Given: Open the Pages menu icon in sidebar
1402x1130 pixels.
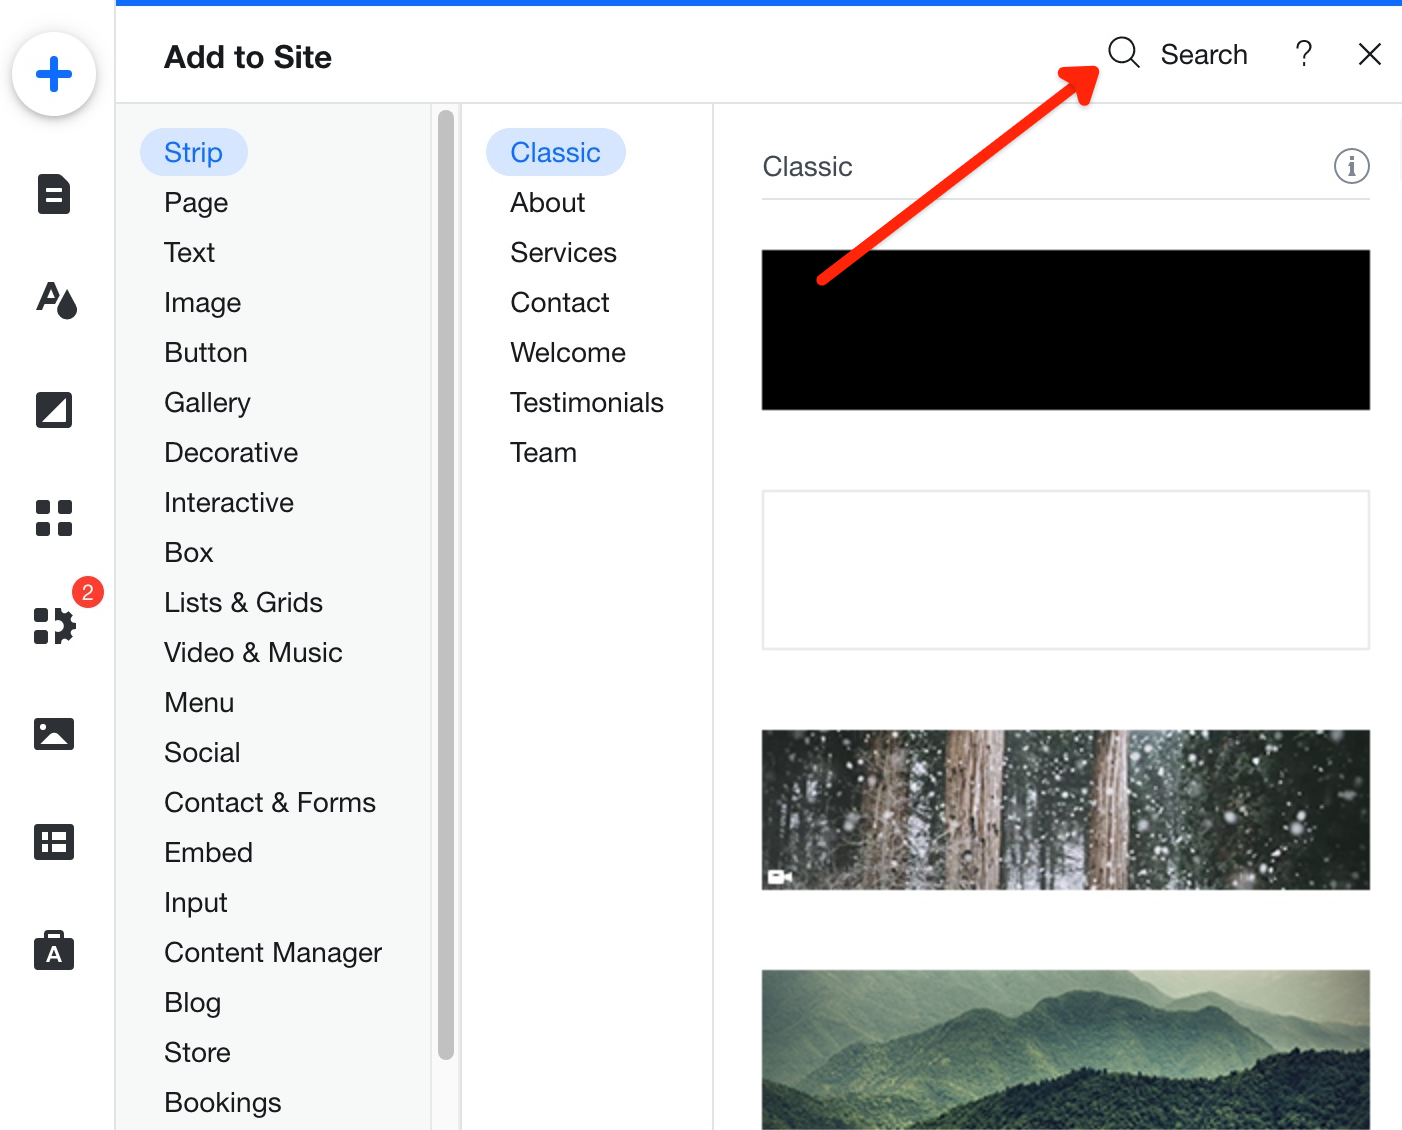Looking at the screenshot, I should (x=54, y=194).
